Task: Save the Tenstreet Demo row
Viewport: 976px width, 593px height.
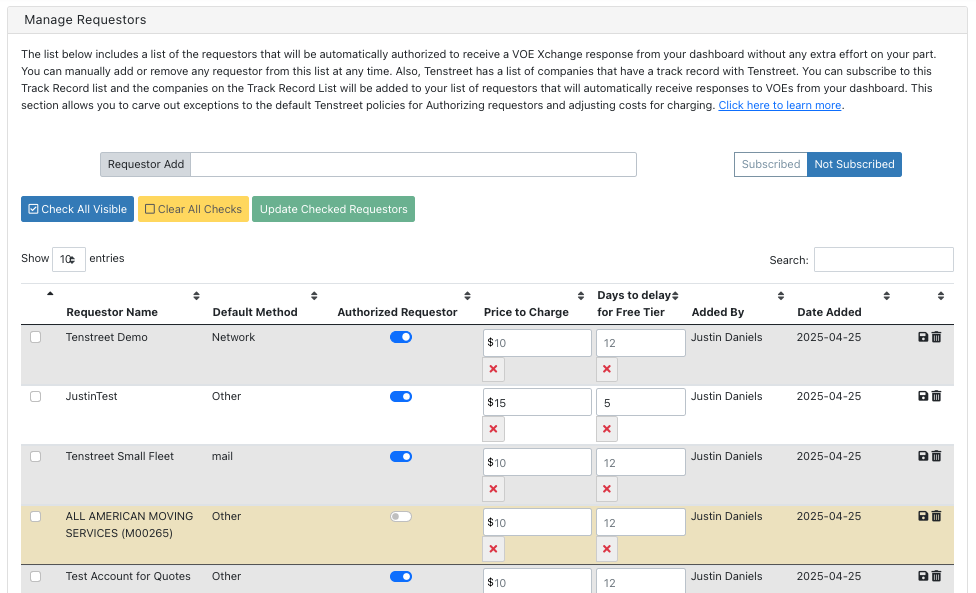Action: click(x=922, y=338)
